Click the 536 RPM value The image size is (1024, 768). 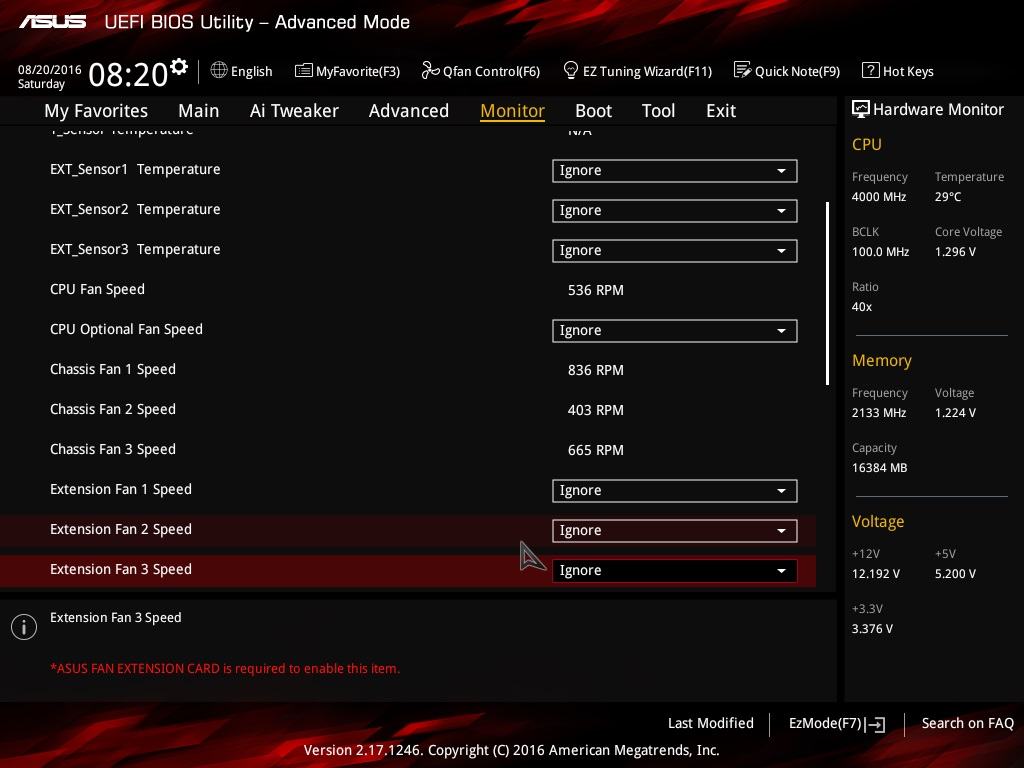pos(596,290)
